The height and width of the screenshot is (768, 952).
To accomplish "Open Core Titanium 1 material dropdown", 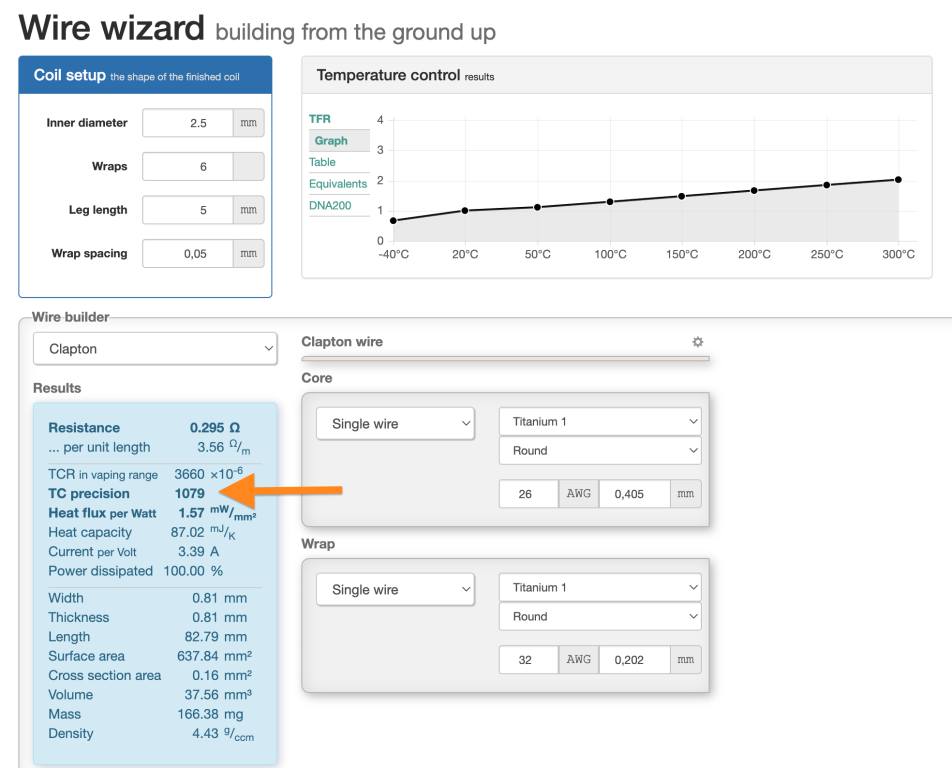I will pyautogui.click(x=600, y=421).
